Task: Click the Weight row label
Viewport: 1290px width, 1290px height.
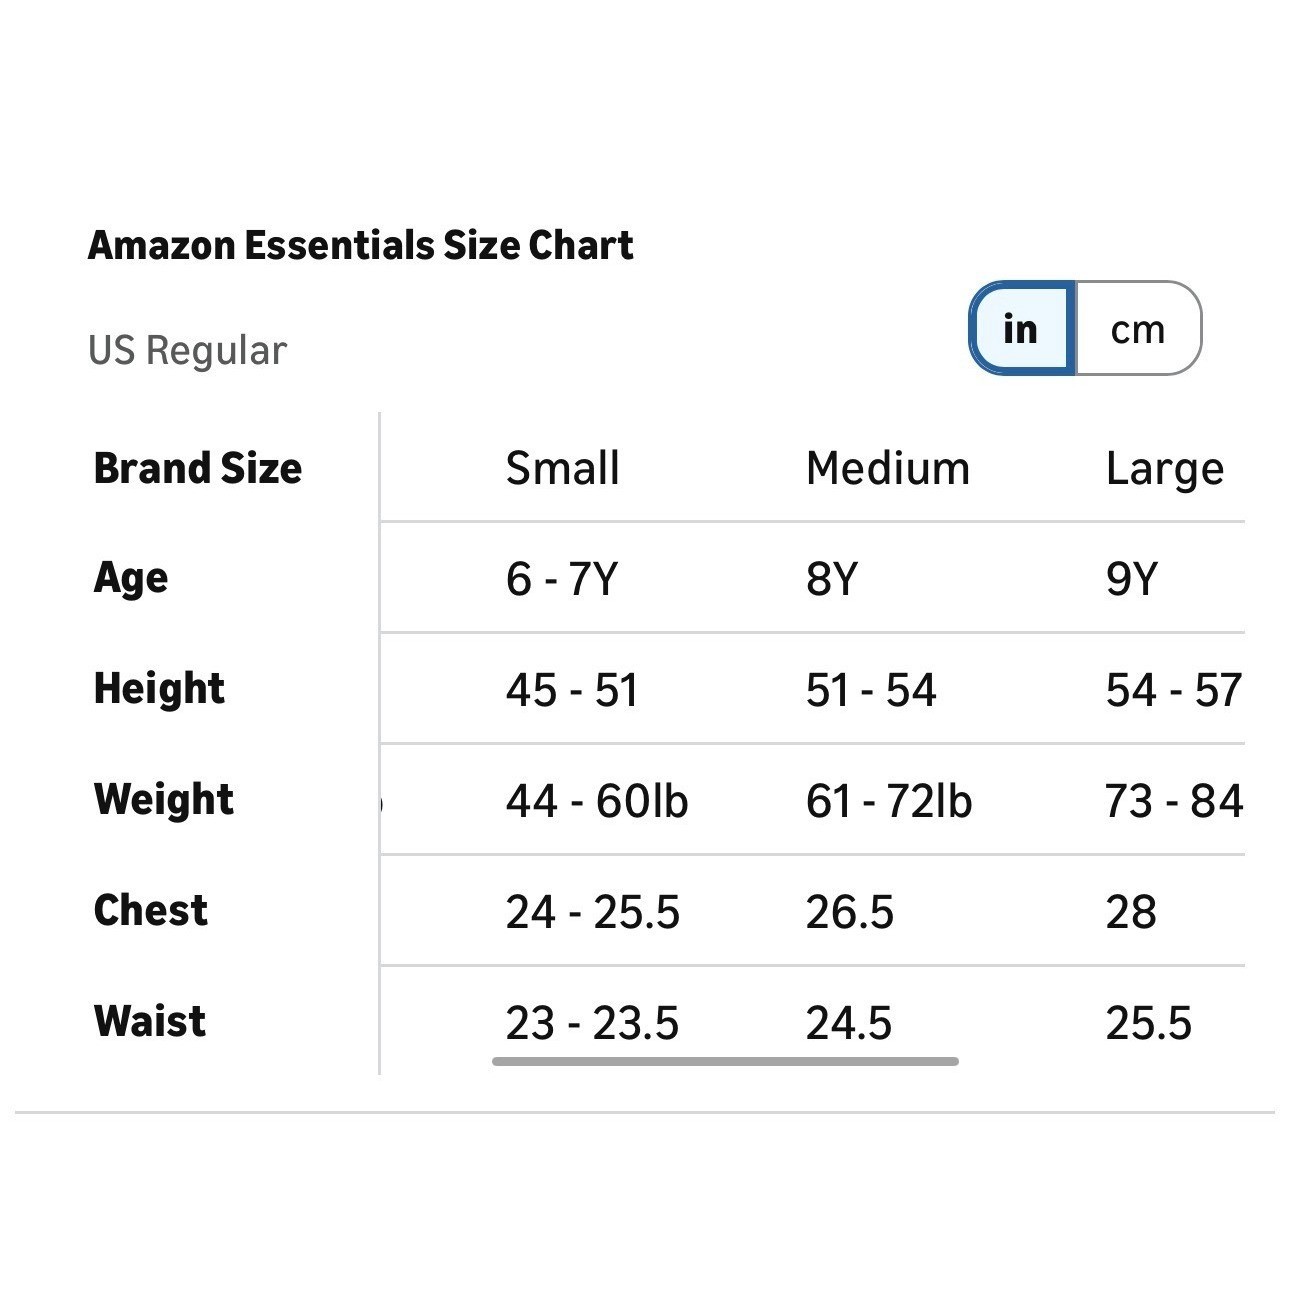Action: click(x=163, y=800)
